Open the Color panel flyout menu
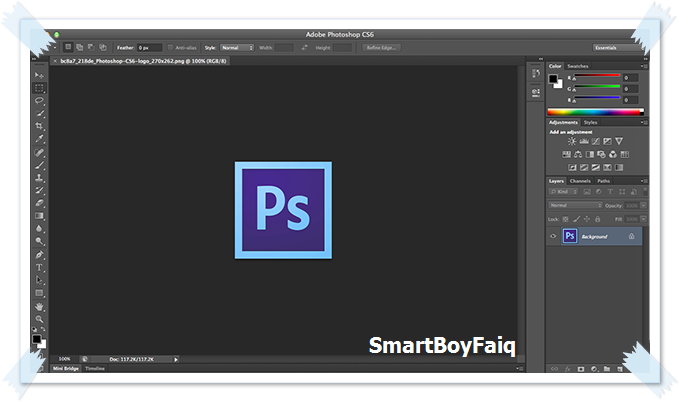The image size is (679, 402). coord(644,66)
